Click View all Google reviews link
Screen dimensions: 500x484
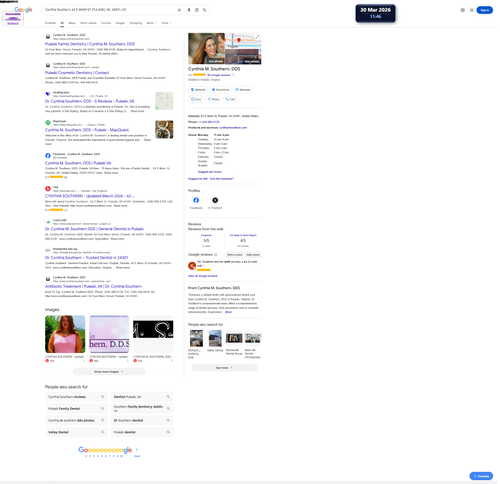tap(203, 276)
